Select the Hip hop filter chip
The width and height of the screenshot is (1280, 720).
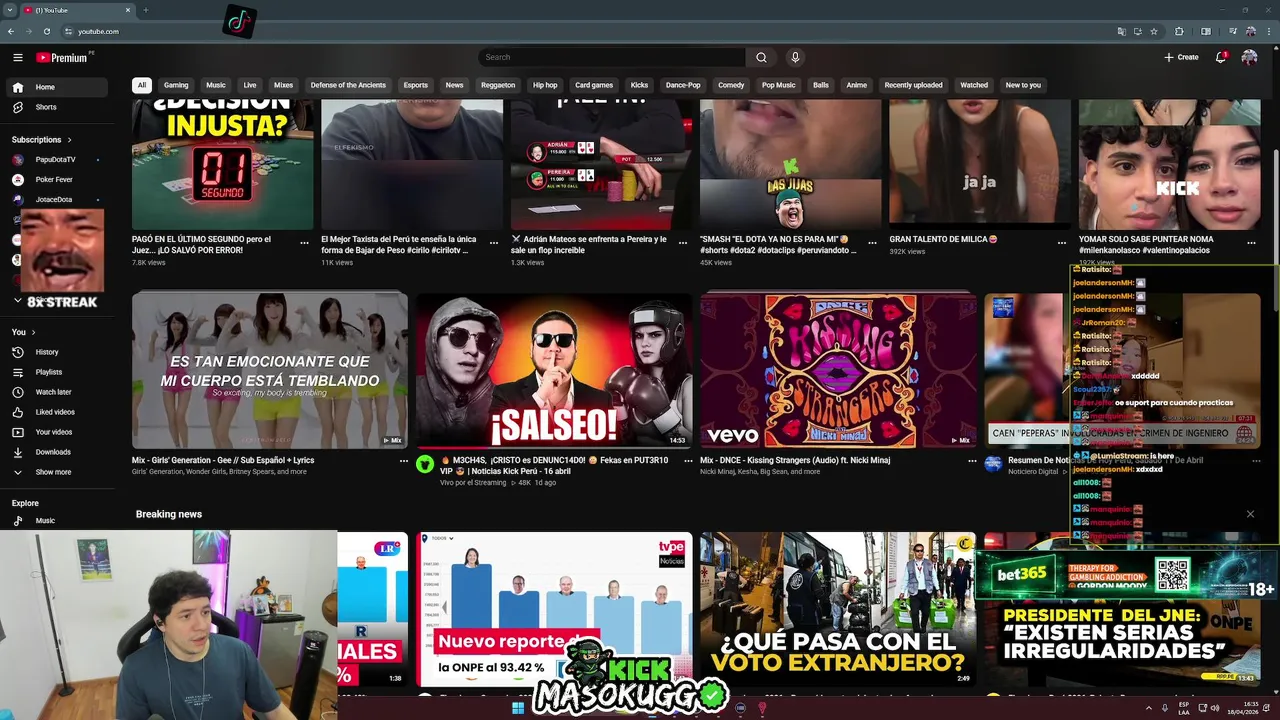point(545,85)
